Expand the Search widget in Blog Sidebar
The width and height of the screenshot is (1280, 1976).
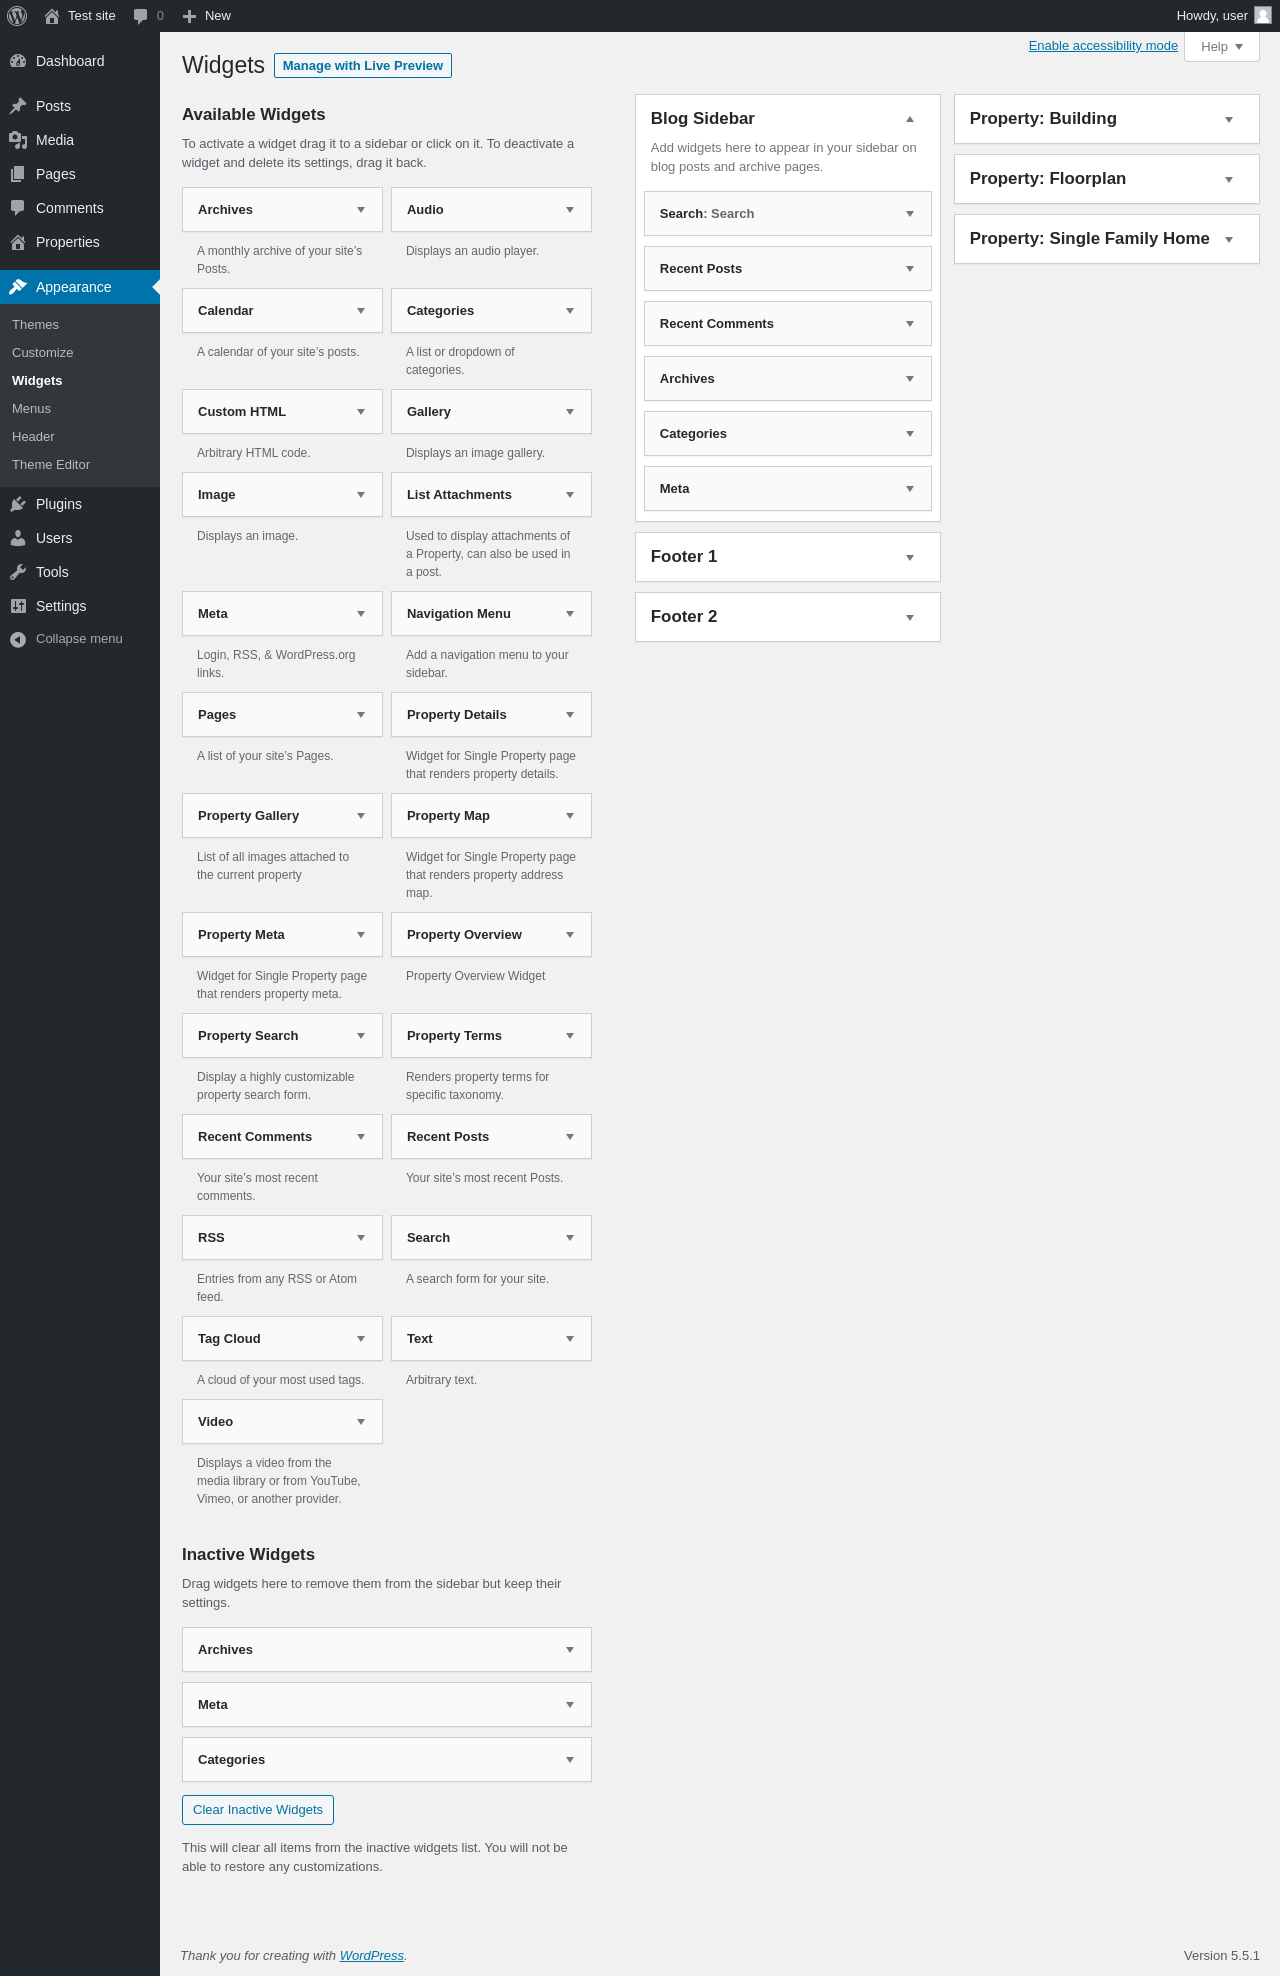click(910, 214)
